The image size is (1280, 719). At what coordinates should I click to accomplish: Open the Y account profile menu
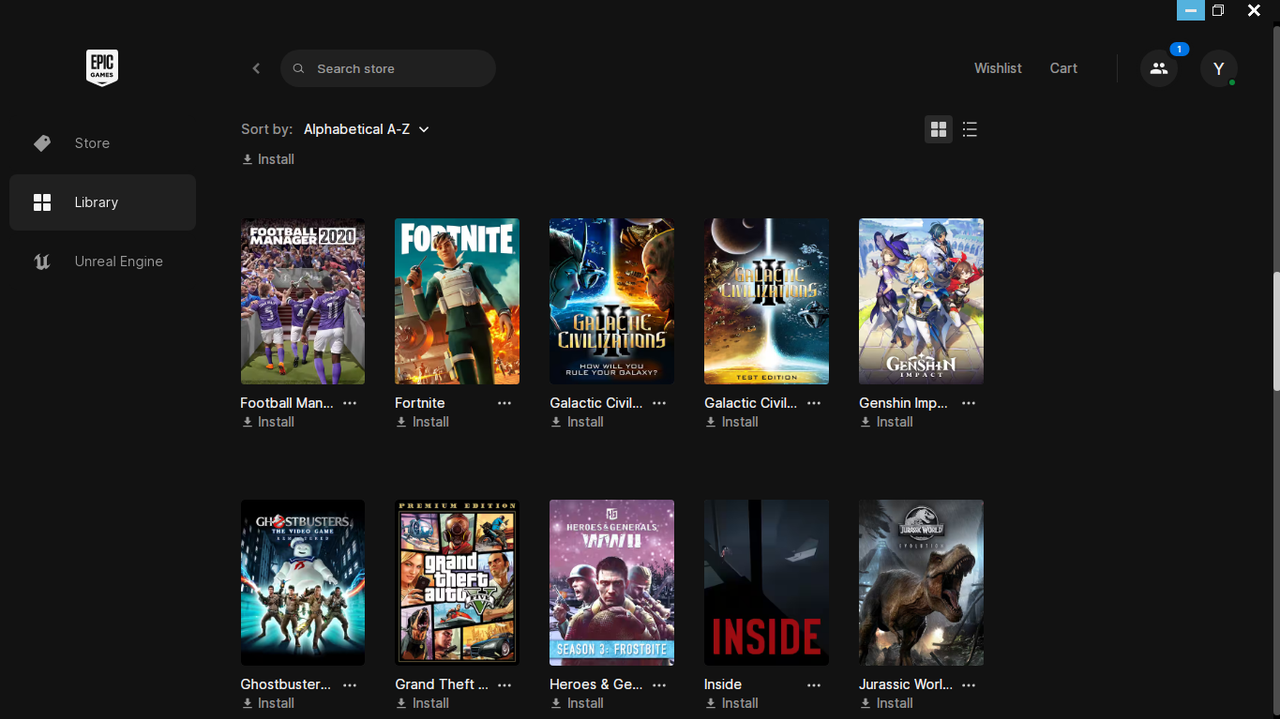[1218, 68]
